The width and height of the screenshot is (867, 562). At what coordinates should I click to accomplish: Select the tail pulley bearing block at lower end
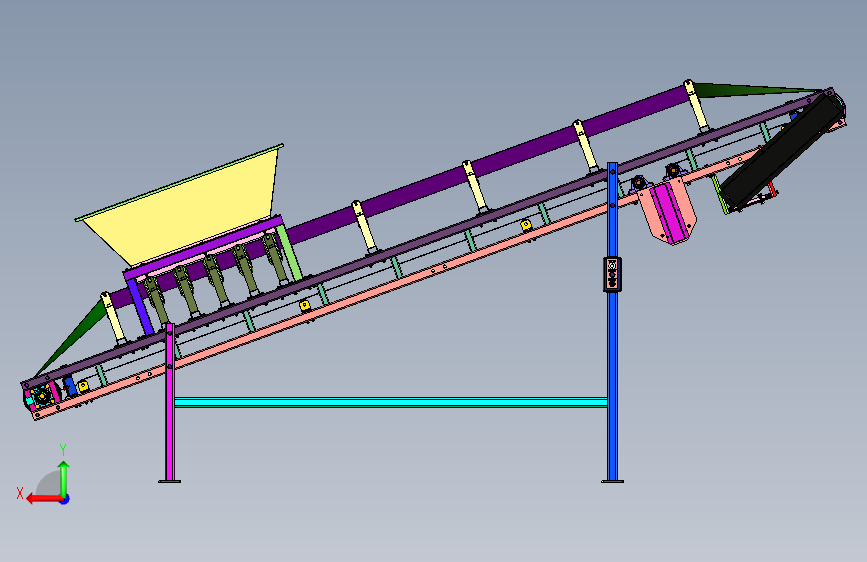41,396
